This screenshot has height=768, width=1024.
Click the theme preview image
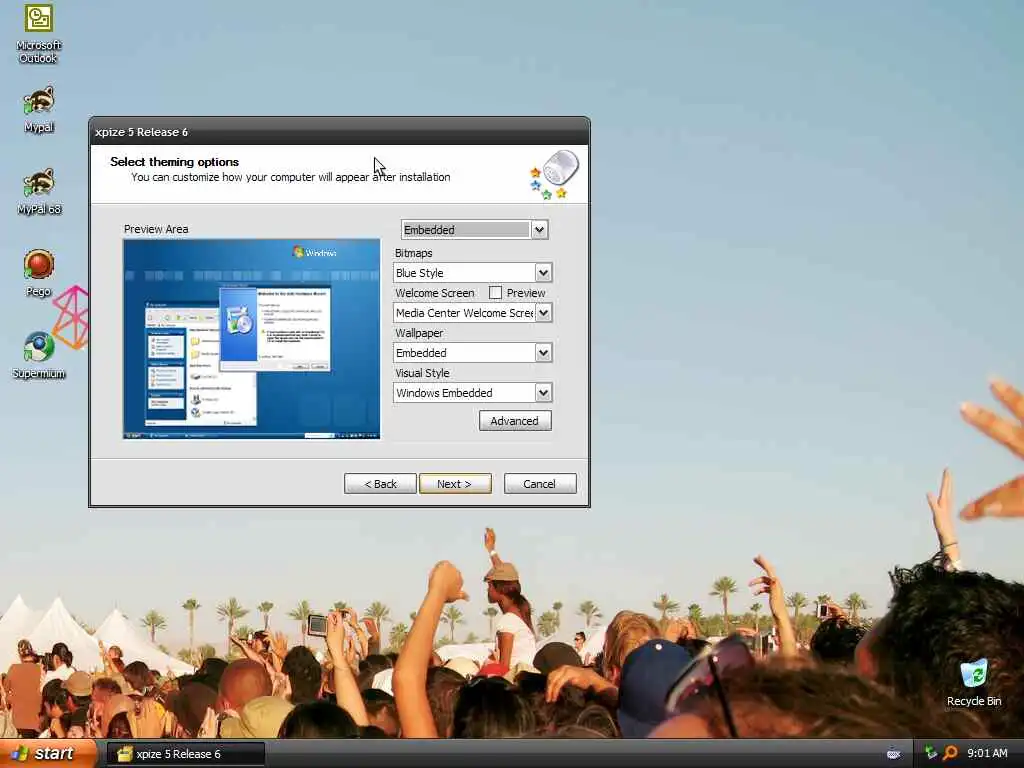(251, 339)
